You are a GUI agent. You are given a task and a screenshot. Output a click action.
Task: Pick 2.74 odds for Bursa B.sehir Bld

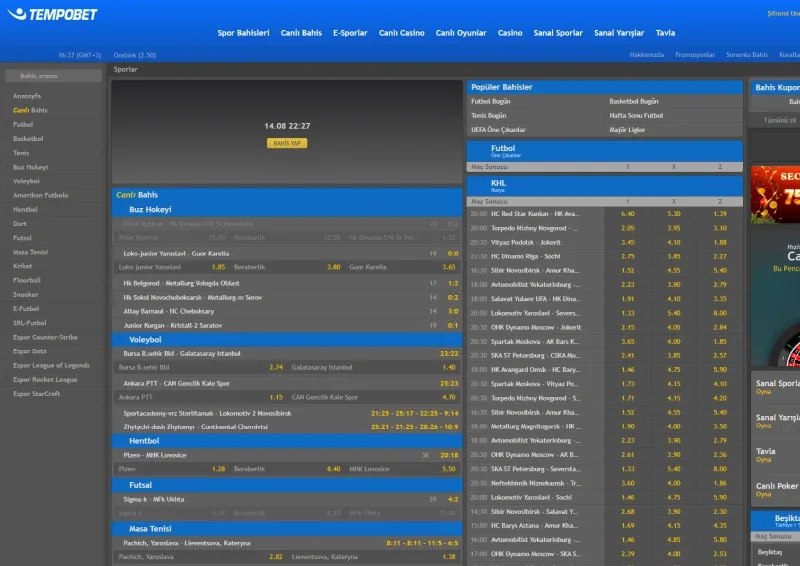[276, 367]
